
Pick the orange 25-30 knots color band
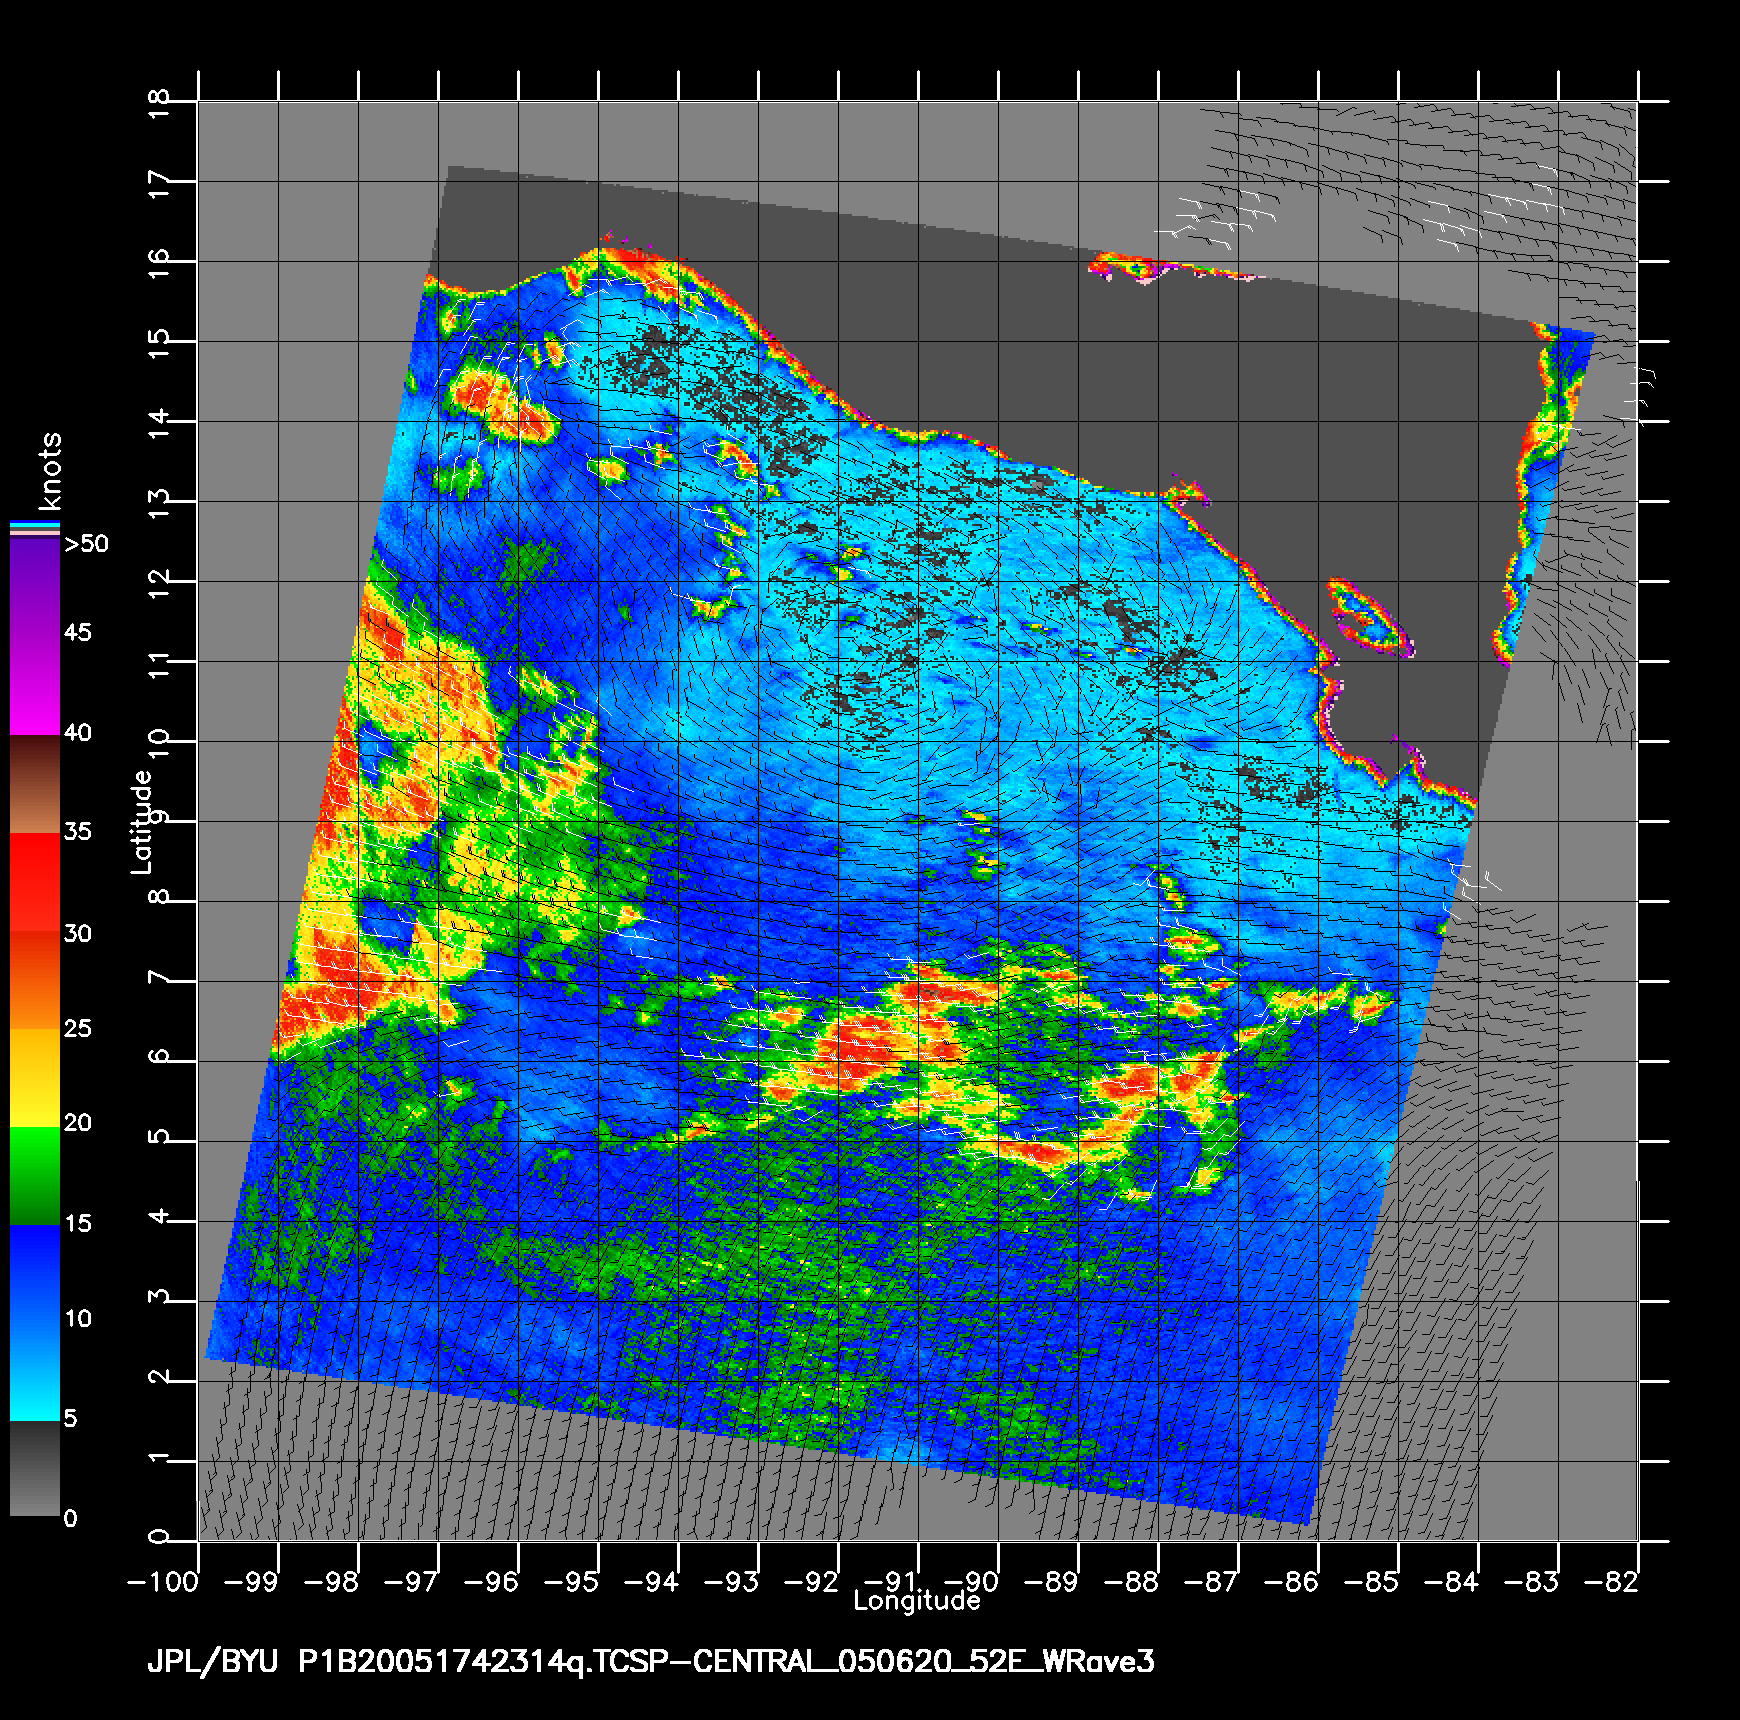(35, 980)
